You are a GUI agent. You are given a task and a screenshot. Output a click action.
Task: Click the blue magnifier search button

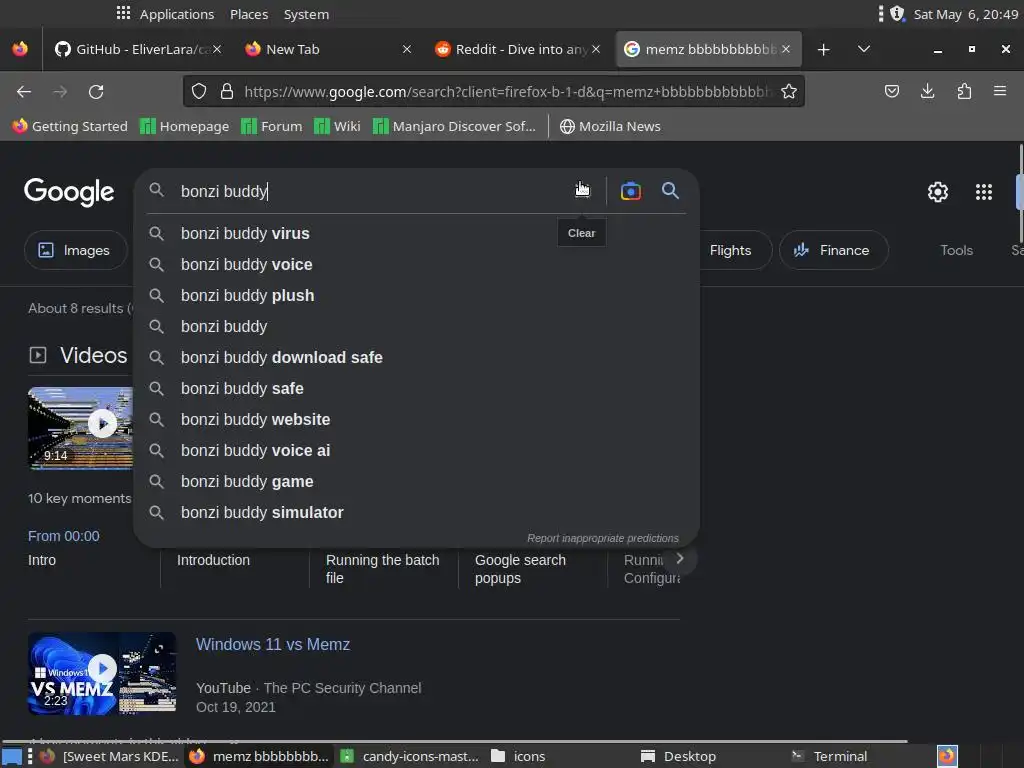click(x=670, y=191)
